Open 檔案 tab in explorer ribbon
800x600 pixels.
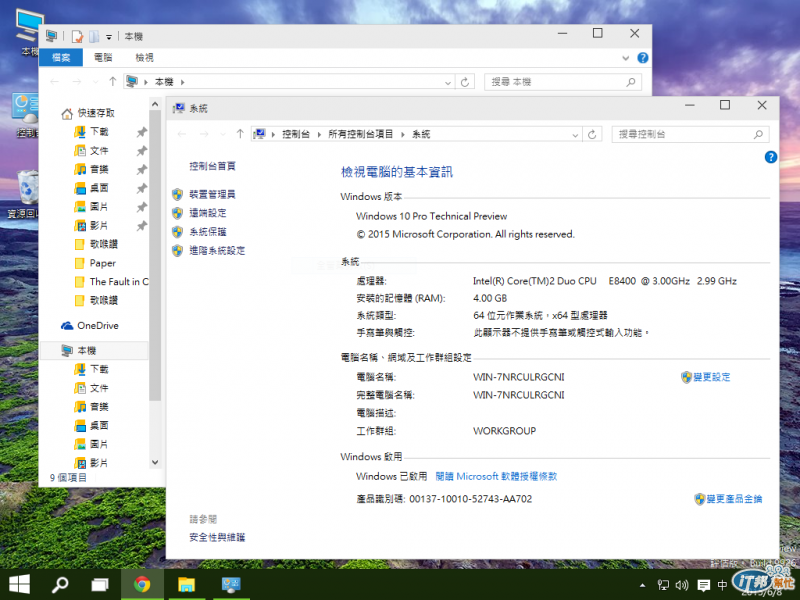click(x=61, y=58)
